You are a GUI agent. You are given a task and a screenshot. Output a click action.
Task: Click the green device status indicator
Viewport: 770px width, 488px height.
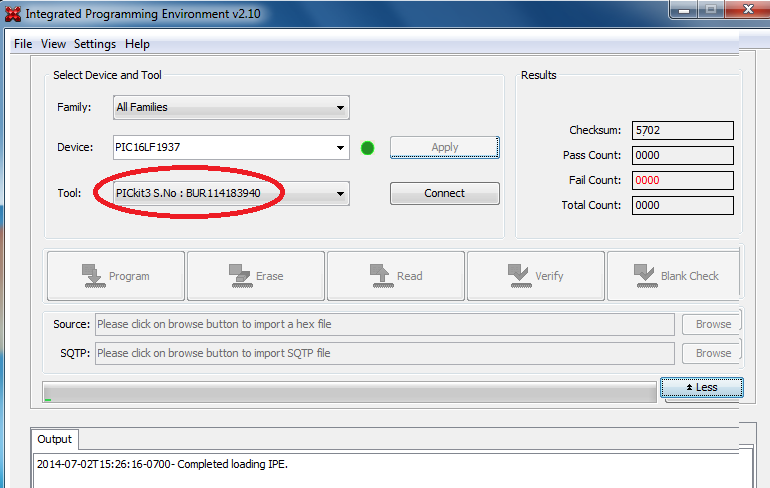click(x=367, y=148)
